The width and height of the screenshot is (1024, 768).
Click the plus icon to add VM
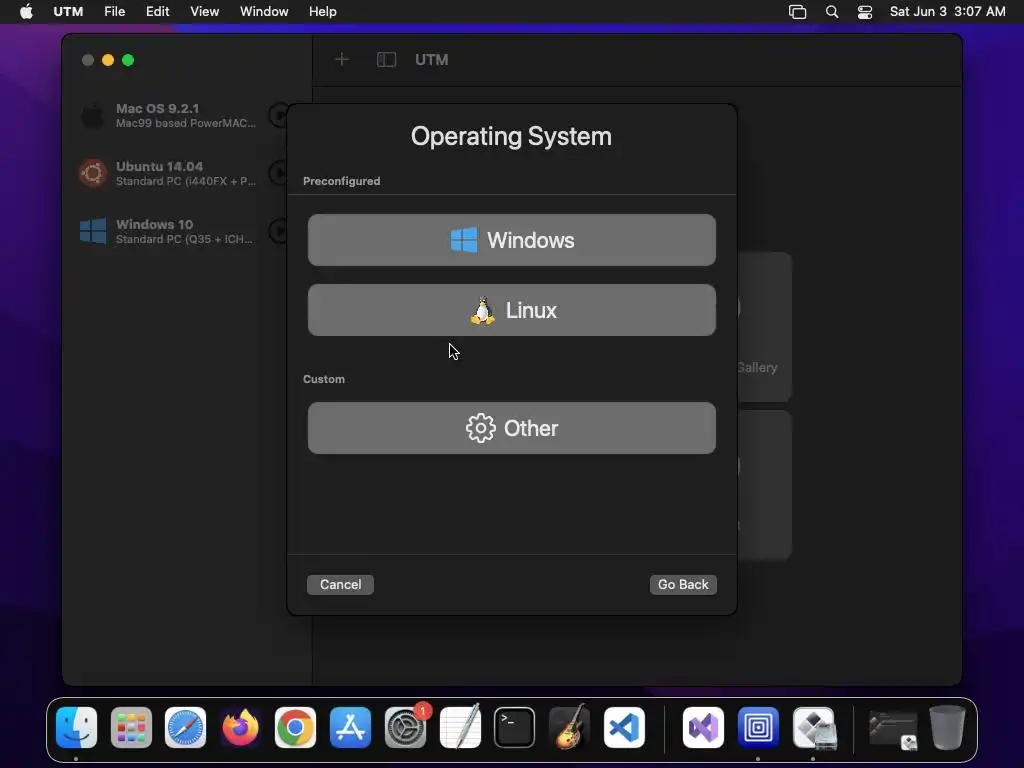coord(342,60)
